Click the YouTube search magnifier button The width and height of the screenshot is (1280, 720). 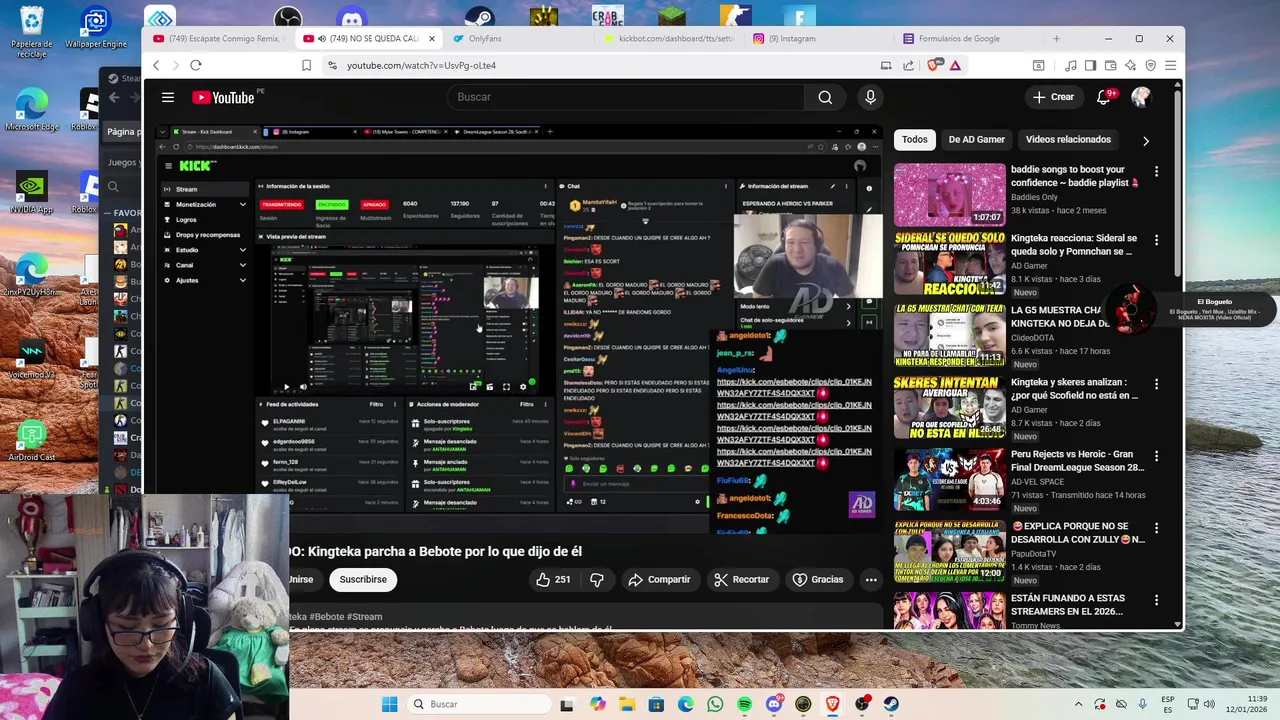[825, 97]
